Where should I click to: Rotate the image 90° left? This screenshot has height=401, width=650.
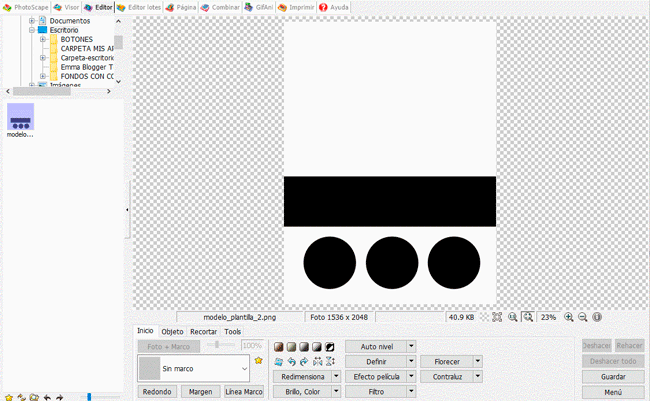(291, 362)
